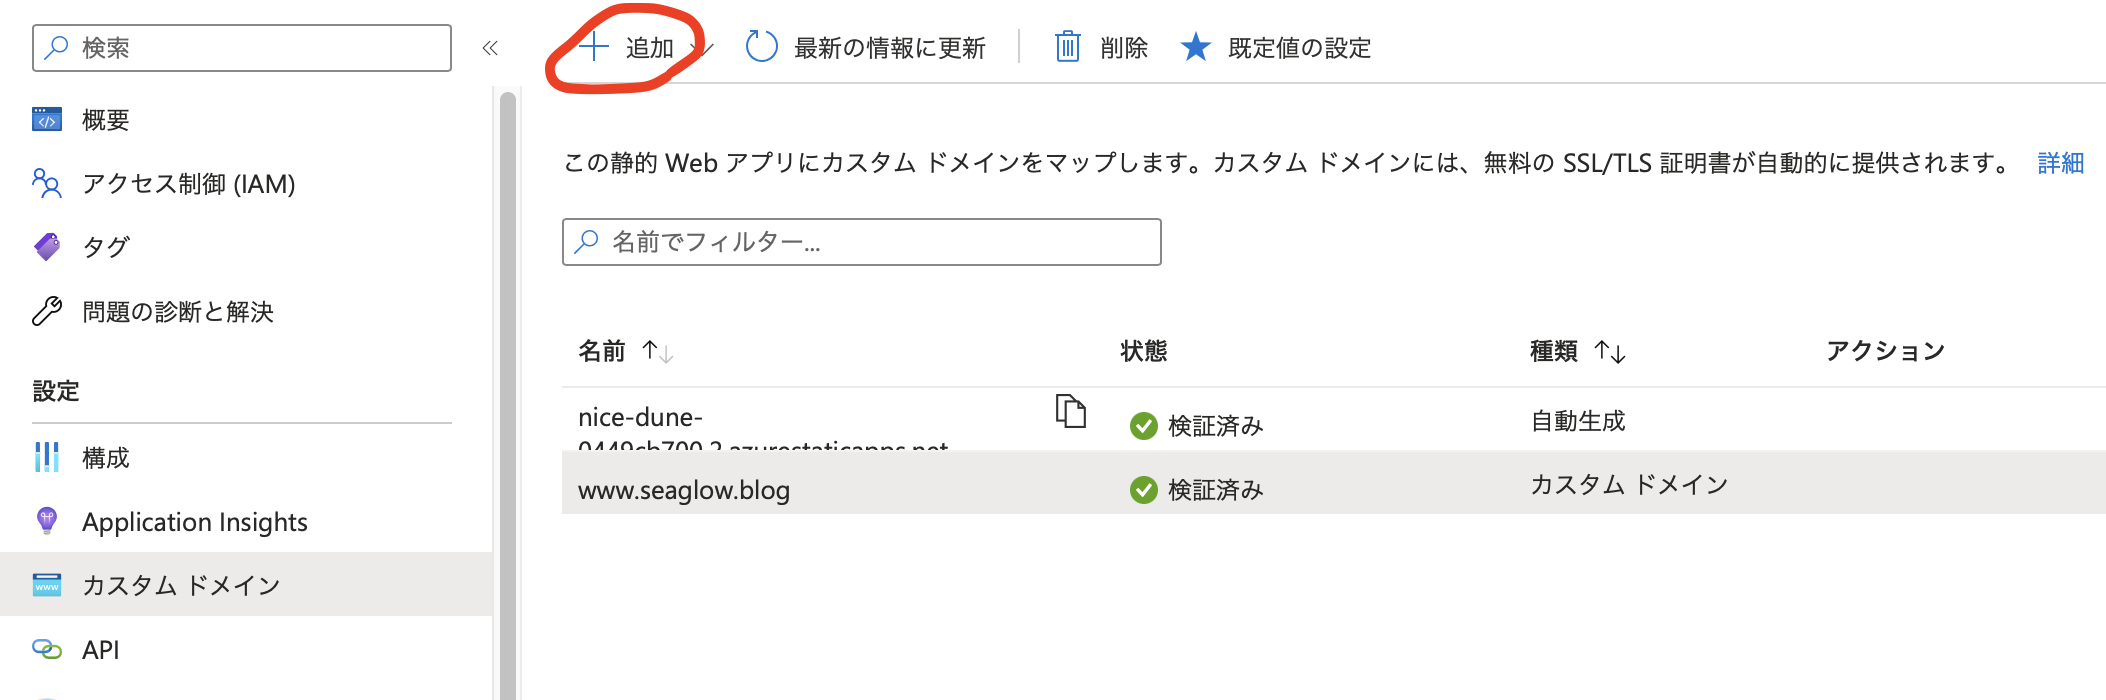Open the 詳細 link
This screenshot has width=2106, height=700.
(x=2059, y=163)
